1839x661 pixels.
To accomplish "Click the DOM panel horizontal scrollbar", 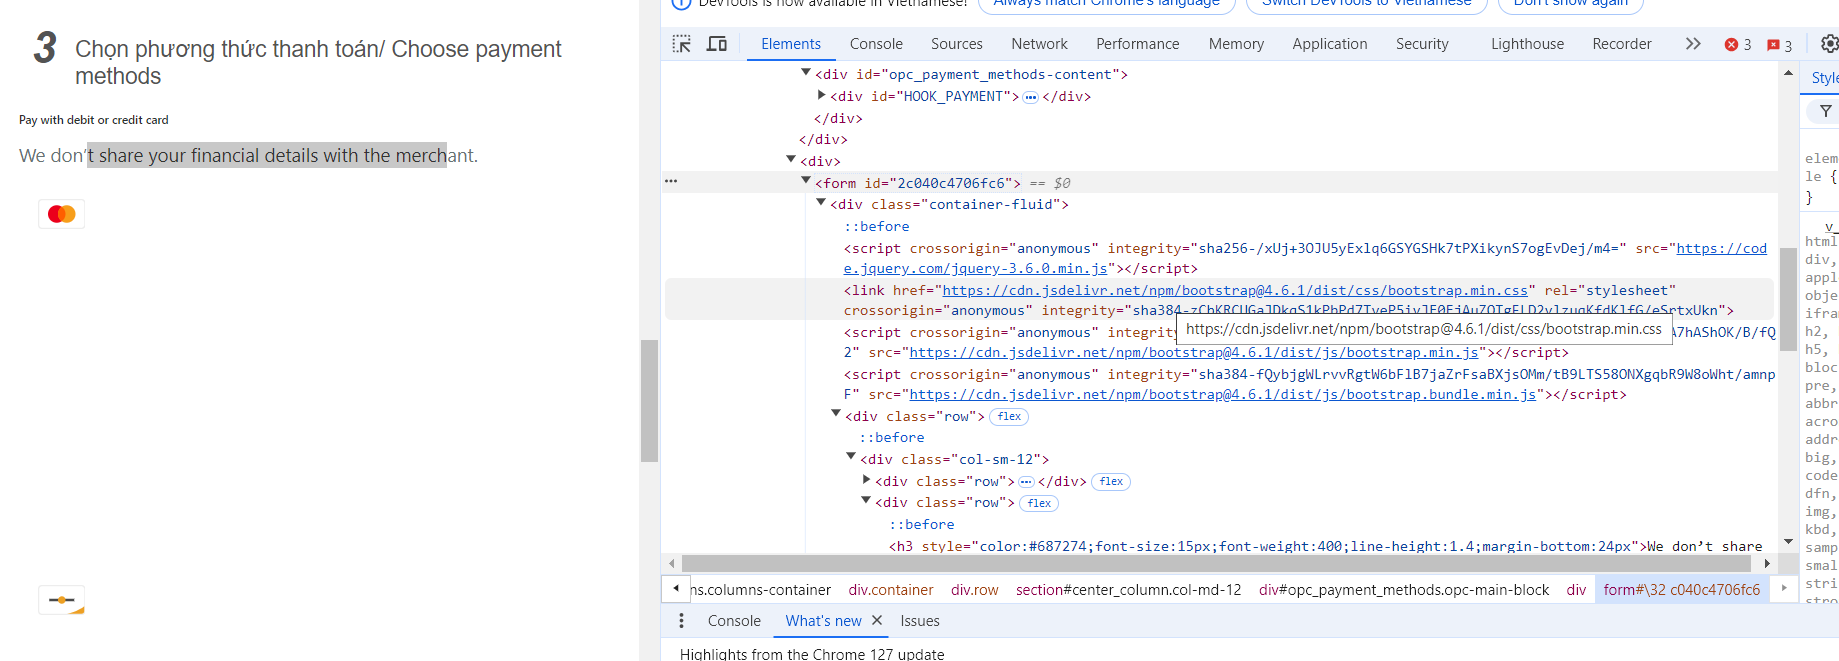I will tap(1217, 564).
